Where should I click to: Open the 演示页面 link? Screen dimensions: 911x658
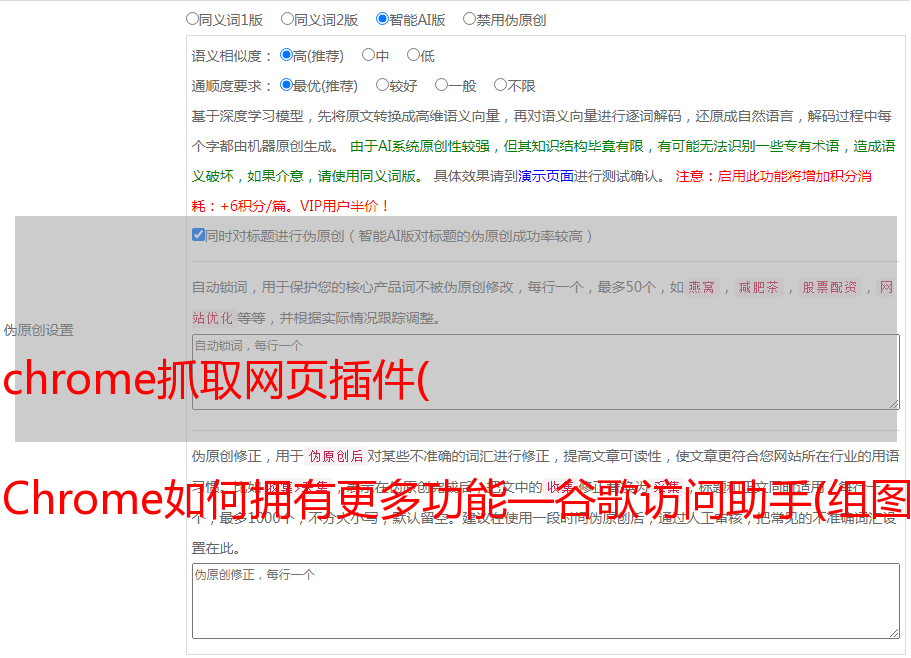pyautogui.click(x=546, y=176)
